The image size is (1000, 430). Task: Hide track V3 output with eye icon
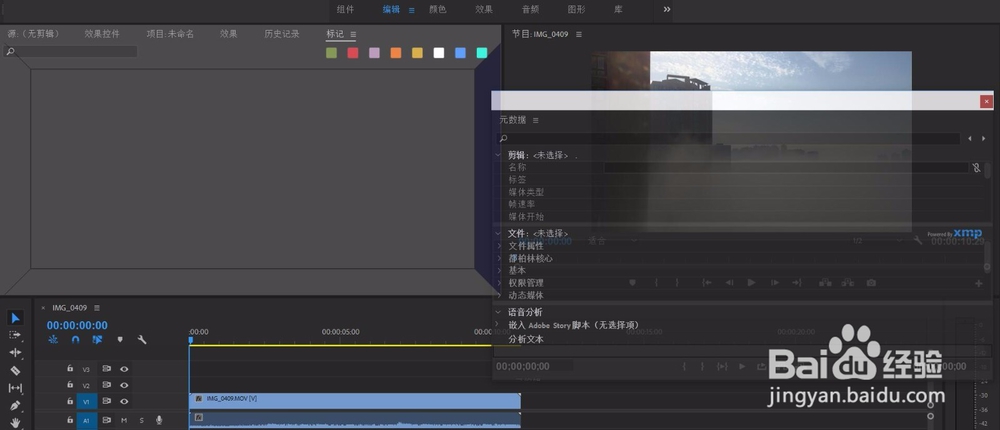[x=124, y=369]
